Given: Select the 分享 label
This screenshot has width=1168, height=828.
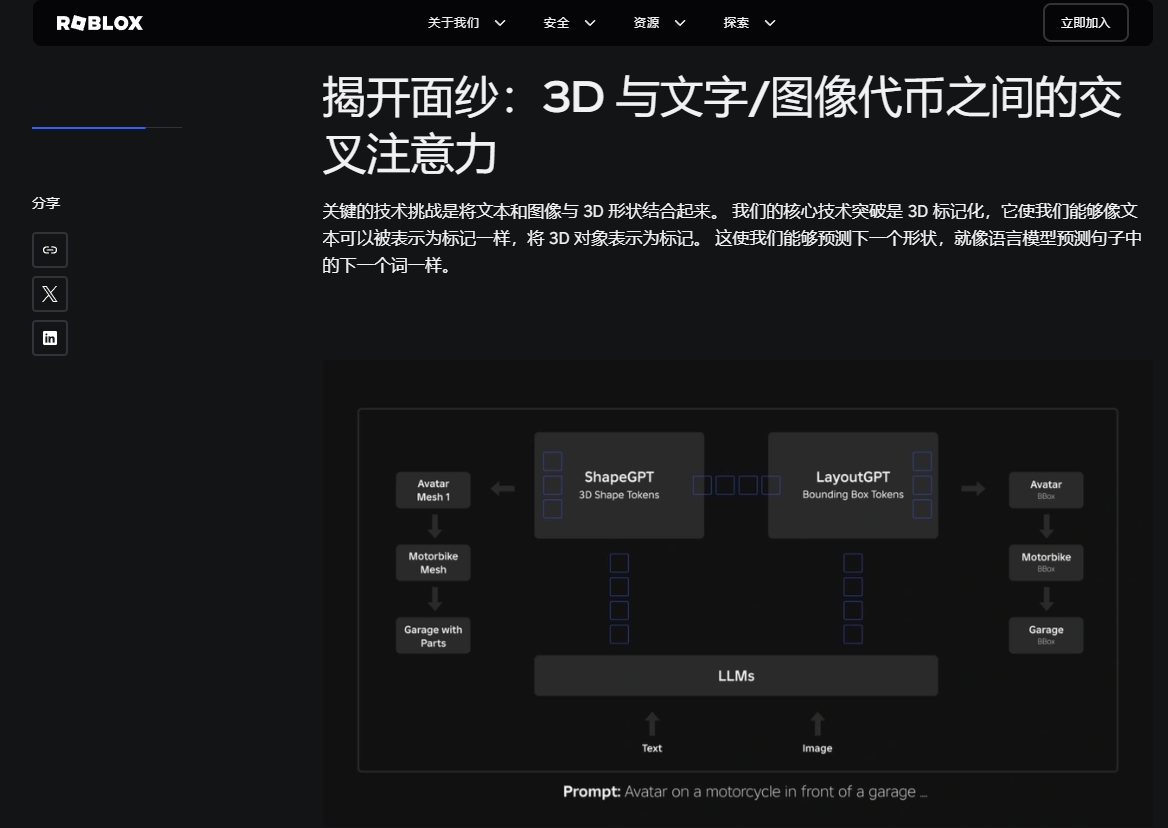Looking at the screenshot, I should pos(46,203).
